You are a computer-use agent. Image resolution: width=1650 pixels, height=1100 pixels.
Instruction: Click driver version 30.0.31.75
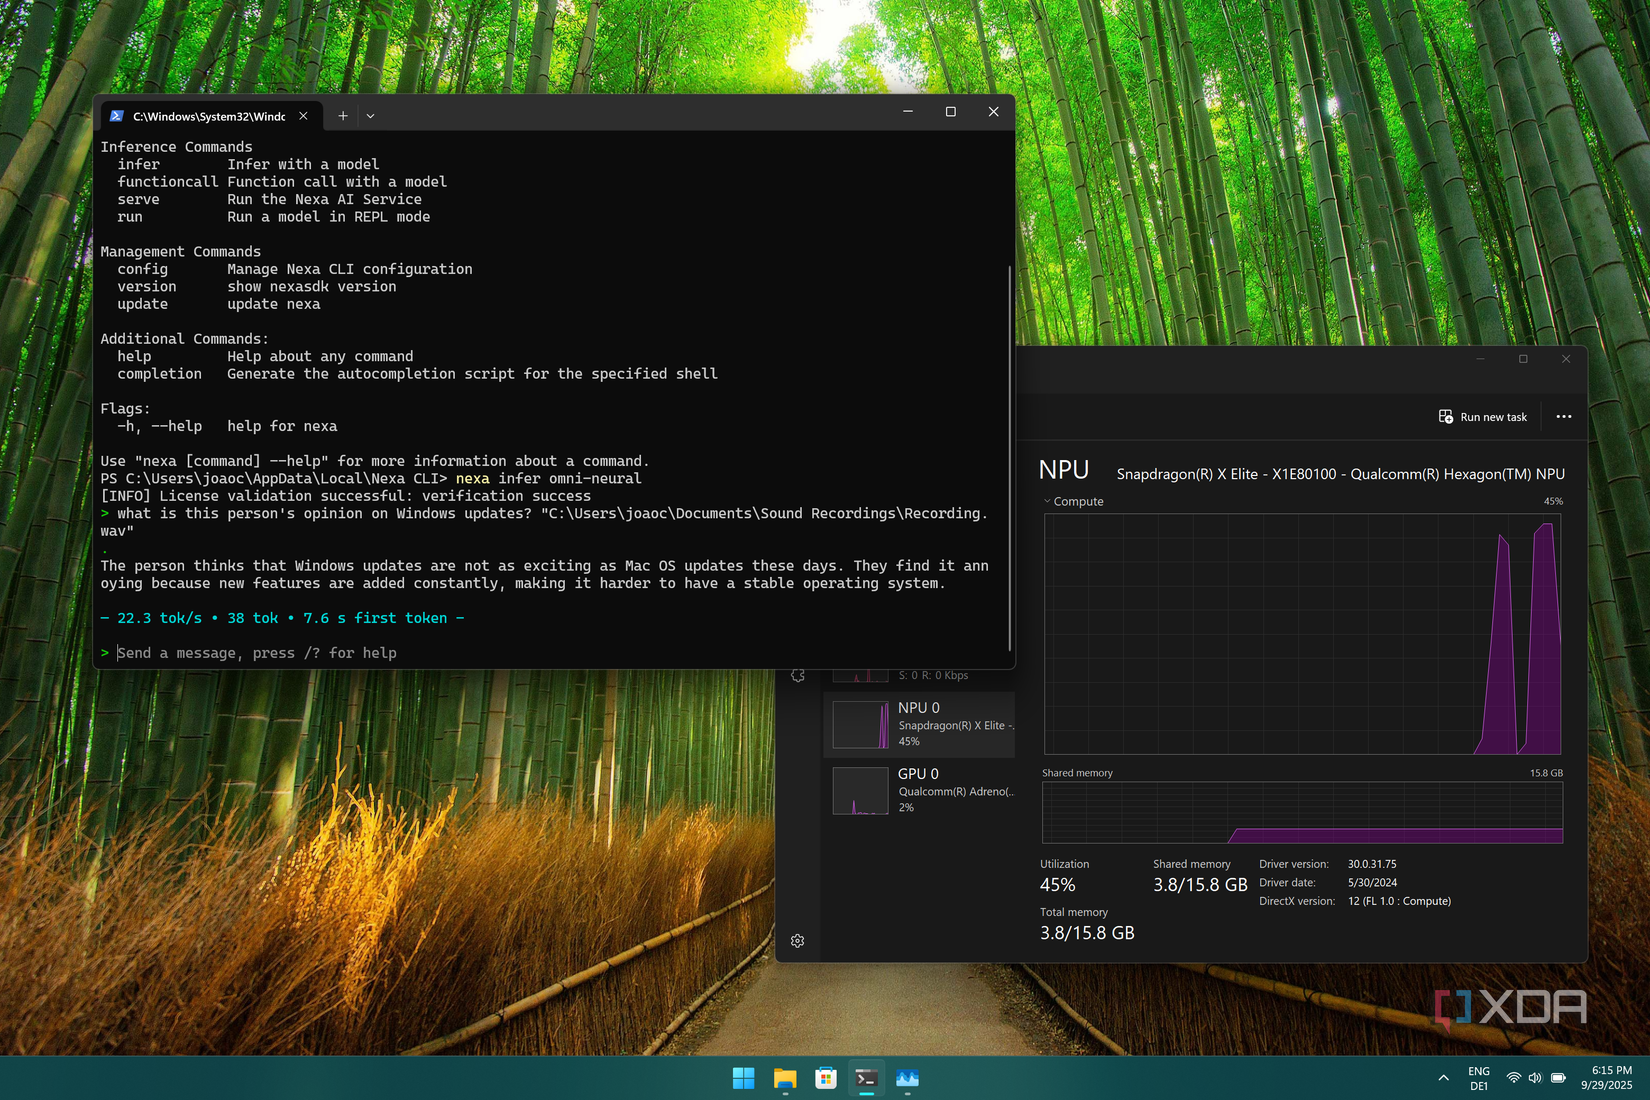pos(1372,864)
